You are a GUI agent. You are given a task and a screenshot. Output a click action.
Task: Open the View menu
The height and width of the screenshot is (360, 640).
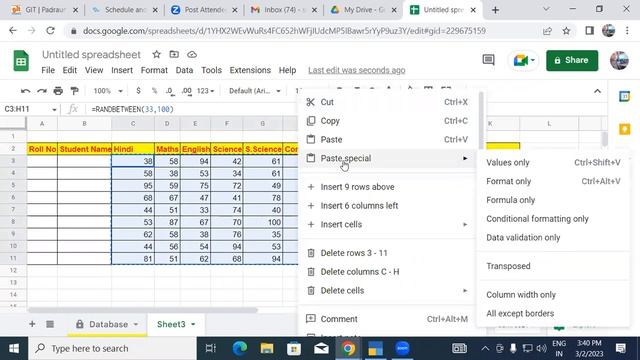click(94, 70)
